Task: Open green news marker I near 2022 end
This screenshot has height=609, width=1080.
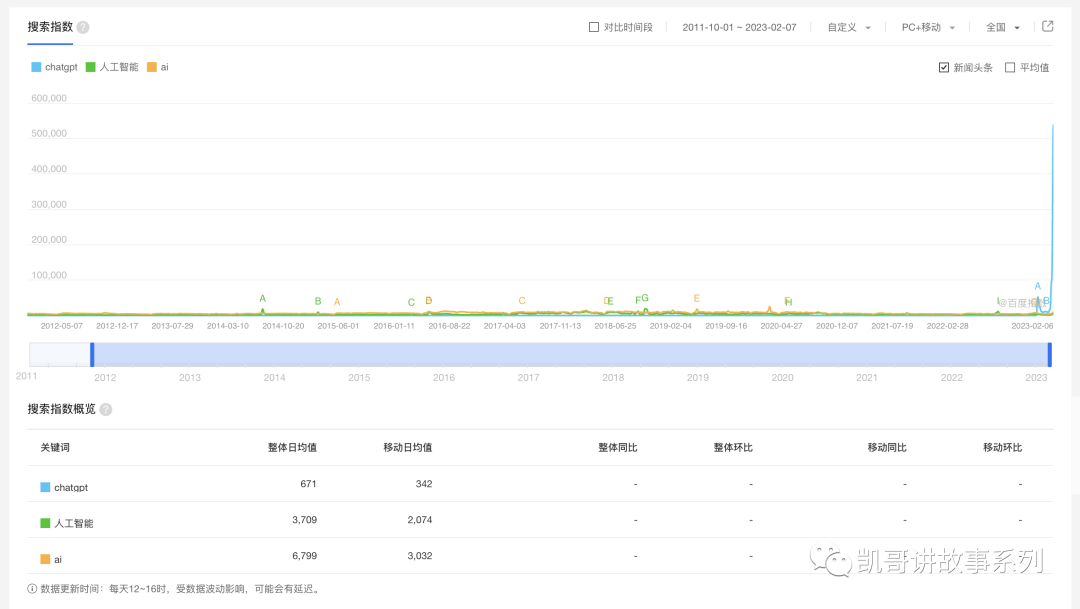Action: (997, 301)
